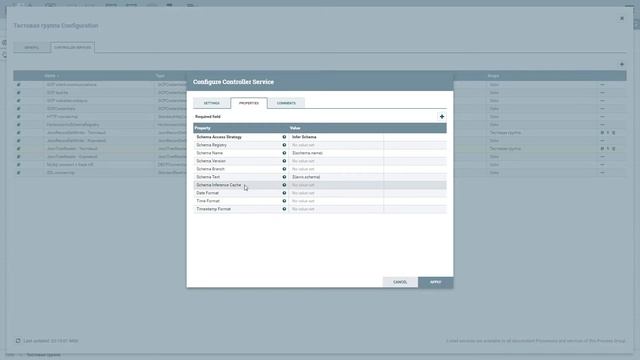Show help for Schema Inference Cache
The height and width of the screenshot is (360, 640).
(x=284, y=185)
